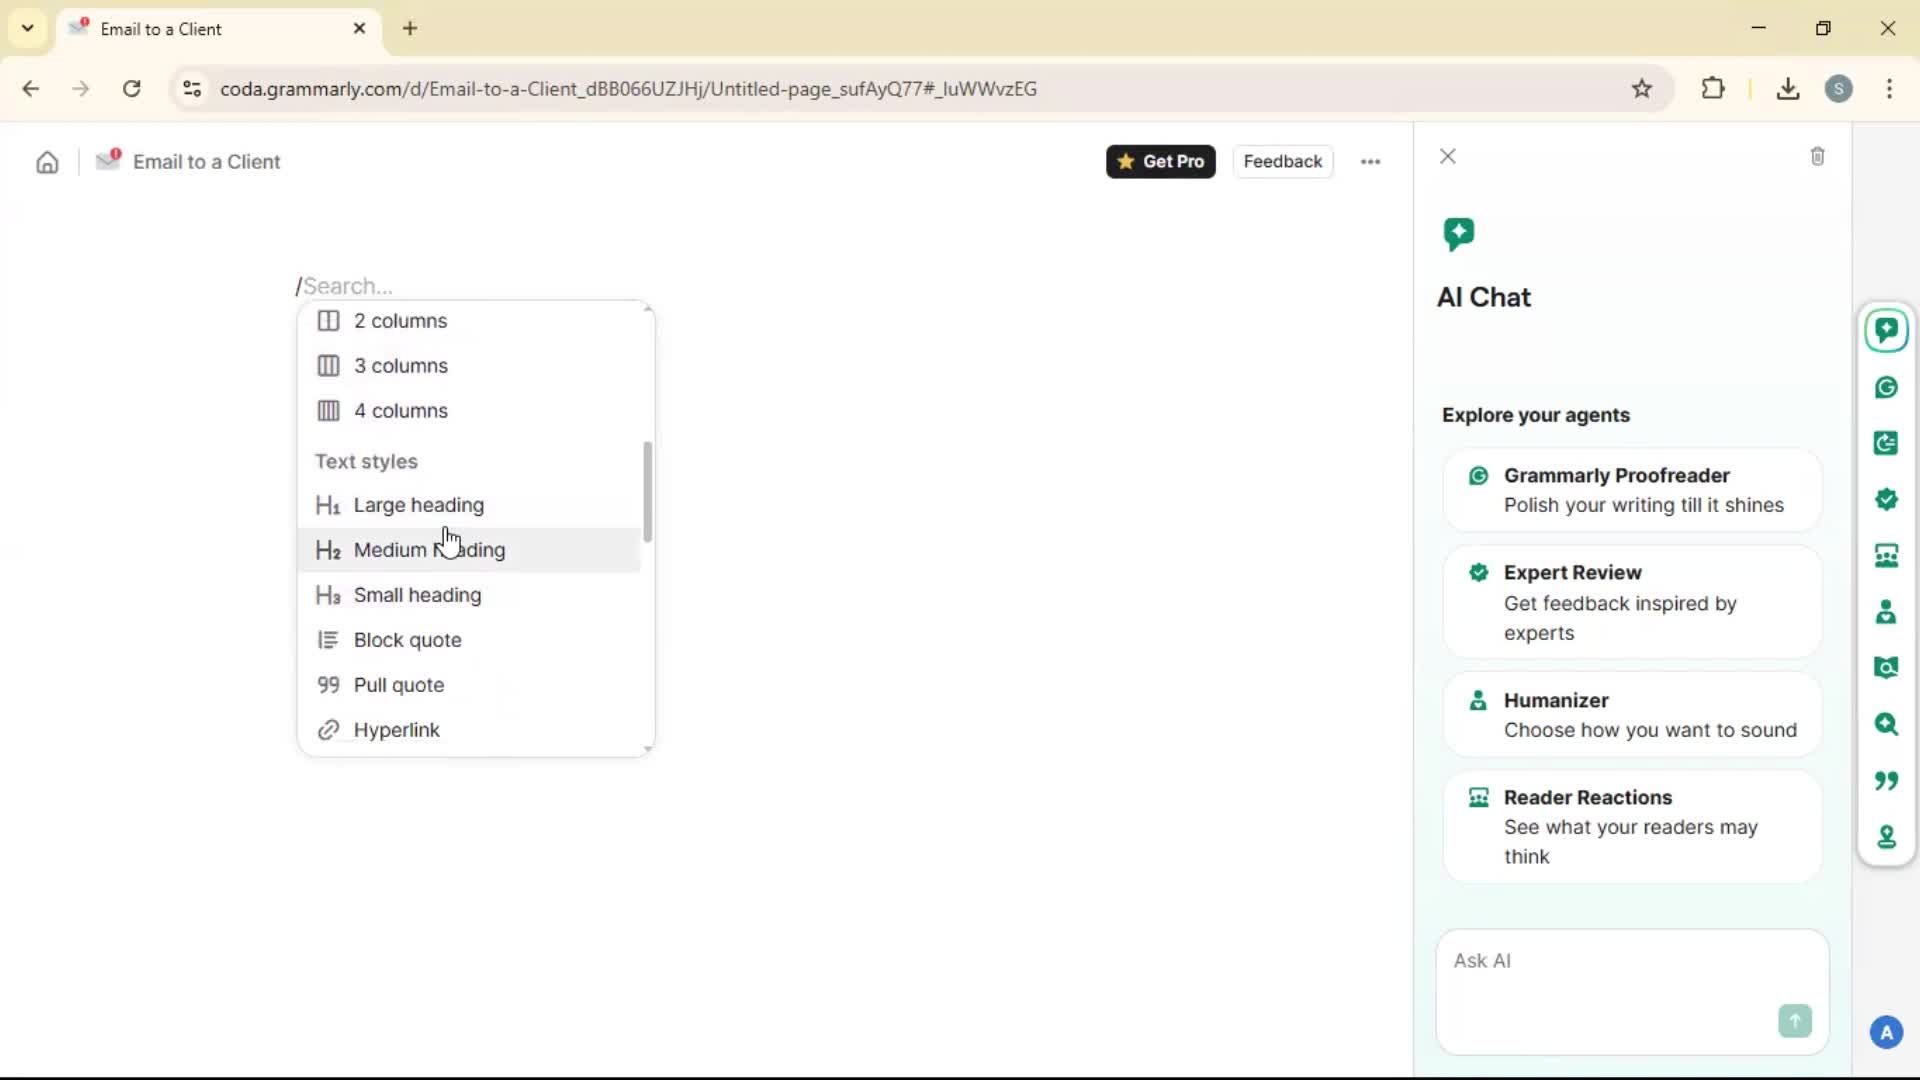Screen dimensions: 1920x1080
Task: Open the Grammarly Proofreader sidebar icon
Action: (1886, 387)
